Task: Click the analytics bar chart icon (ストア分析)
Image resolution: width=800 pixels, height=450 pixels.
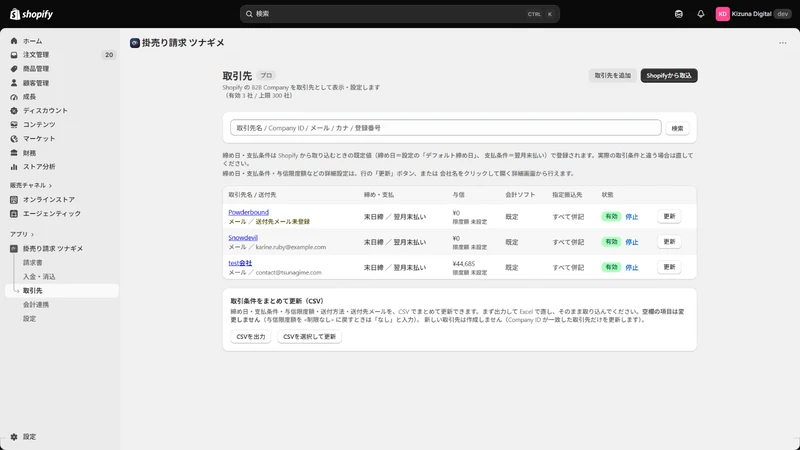Action: [14, 166]
